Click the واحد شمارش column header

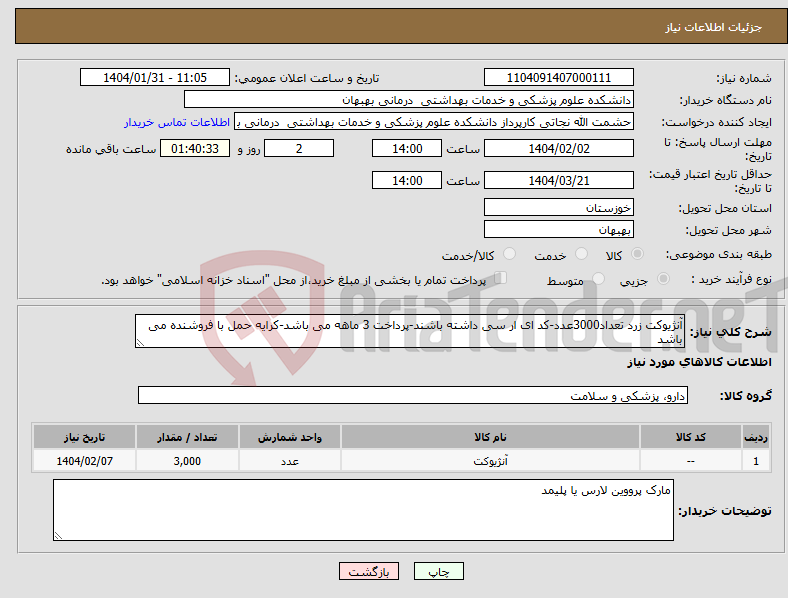(290, 437)
